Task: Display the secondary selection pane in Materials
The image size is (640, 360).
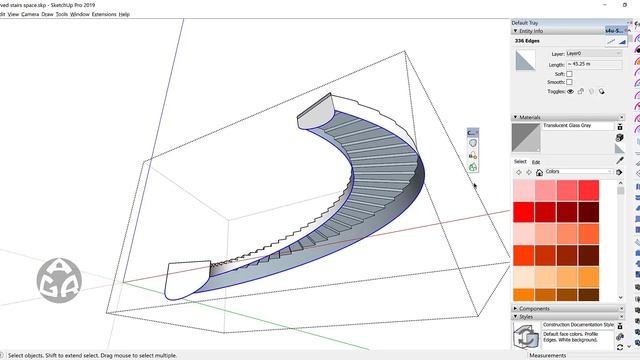Action: [620, 127]
